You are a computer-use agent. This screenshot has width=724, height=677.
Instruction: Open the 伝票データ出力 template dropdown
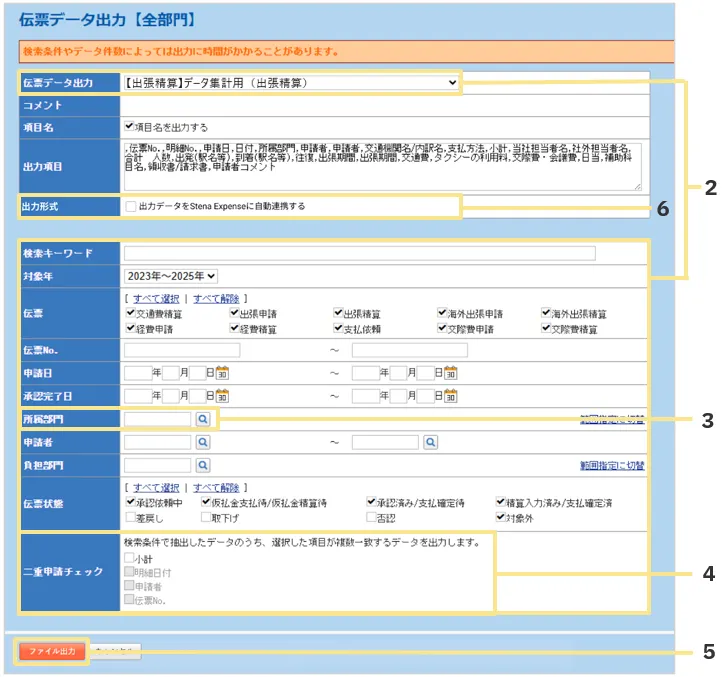pyautogui.click(x=290, y=82)
